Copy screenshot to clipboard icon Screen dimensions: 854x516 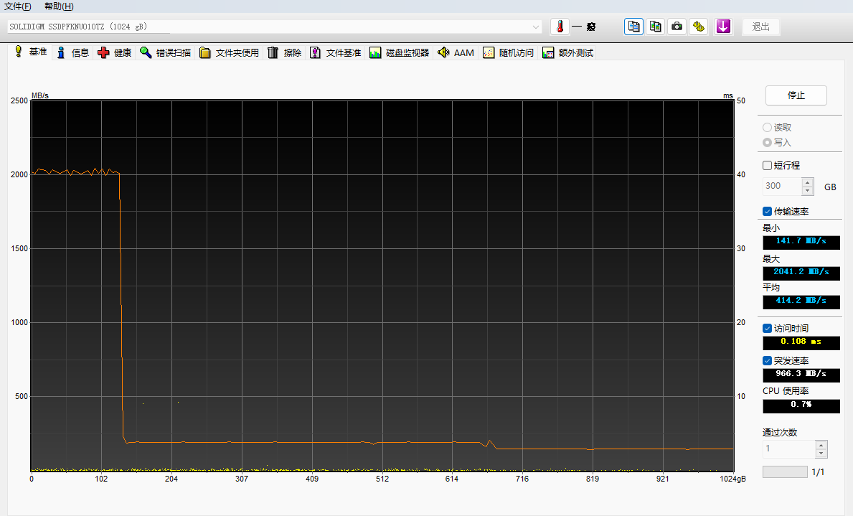pos(655,27)
